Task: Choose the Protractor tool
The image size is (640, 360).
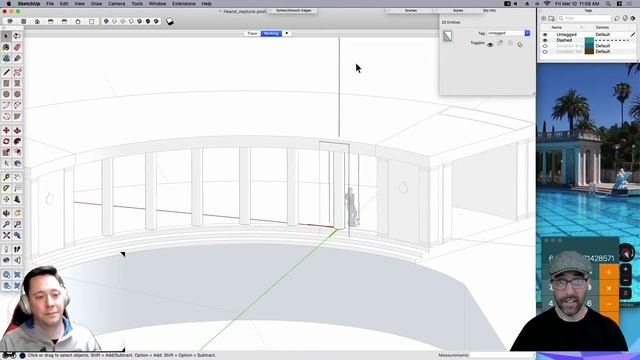Action: click(x=6, y=188)
